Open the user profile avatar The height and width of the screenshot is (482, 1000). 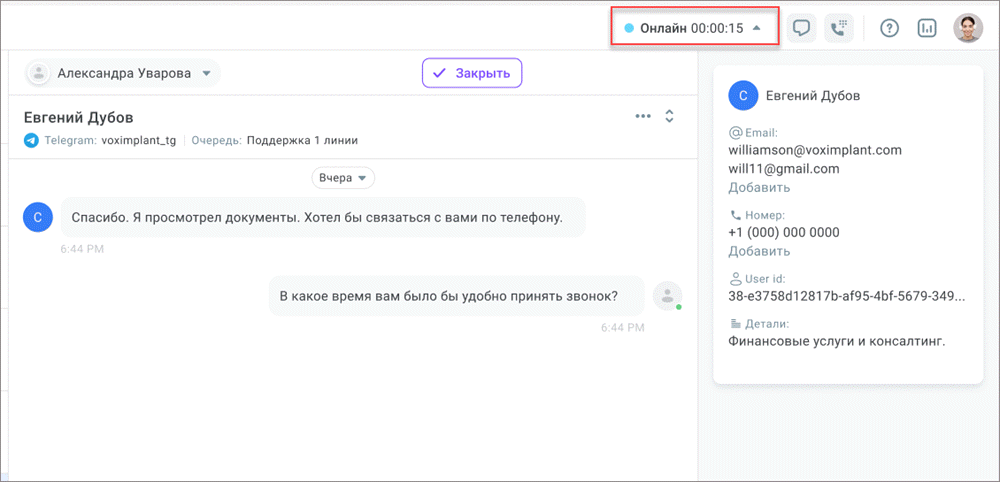[x=968, y=28]
